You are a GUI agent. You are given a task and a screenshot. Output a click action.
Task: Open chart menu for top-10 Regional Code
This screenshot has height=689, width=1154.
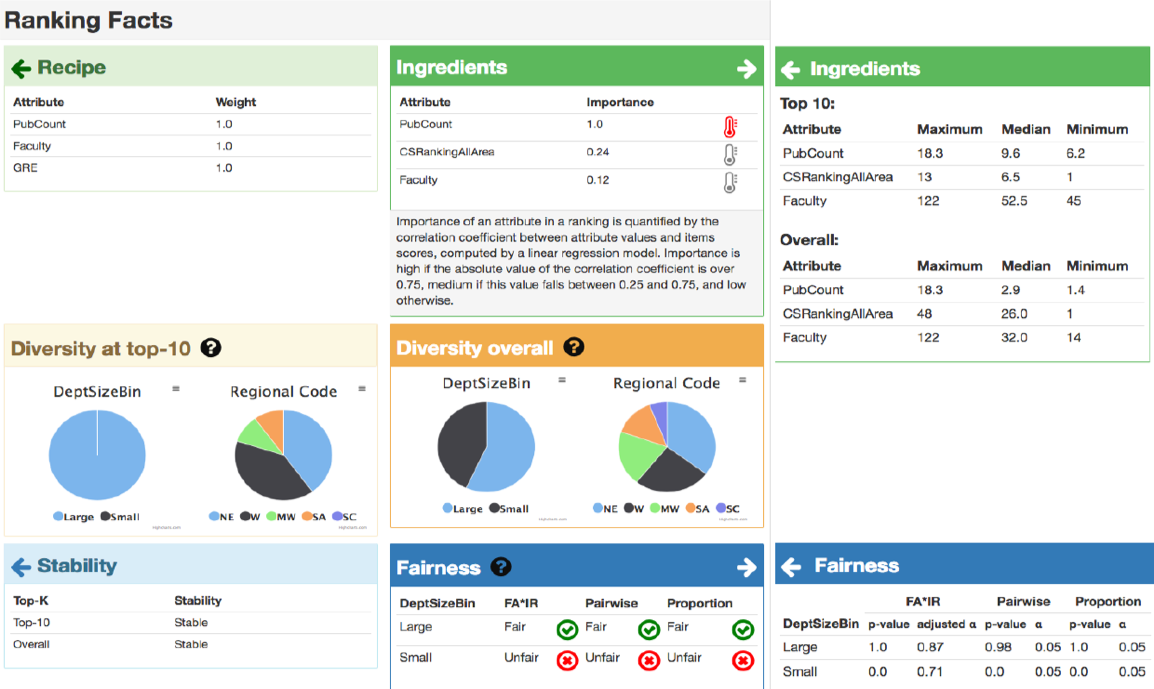click(362, 389)
